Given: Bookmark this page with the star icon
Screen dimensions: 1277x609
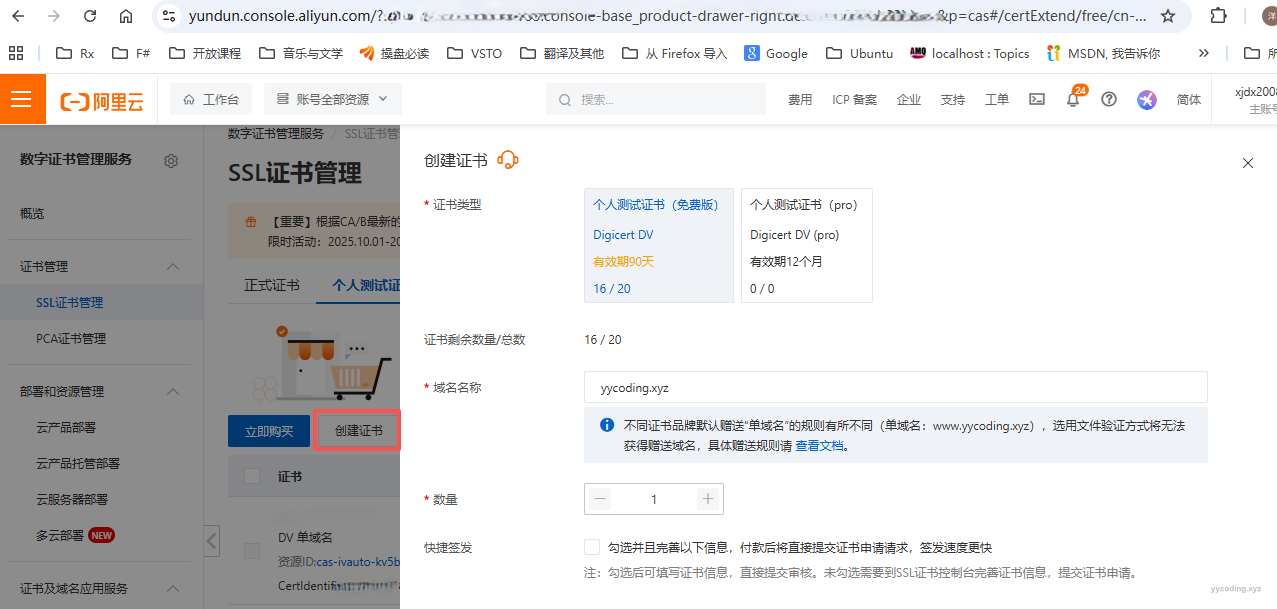Looking at the screenshot, I should [1167, 16].
